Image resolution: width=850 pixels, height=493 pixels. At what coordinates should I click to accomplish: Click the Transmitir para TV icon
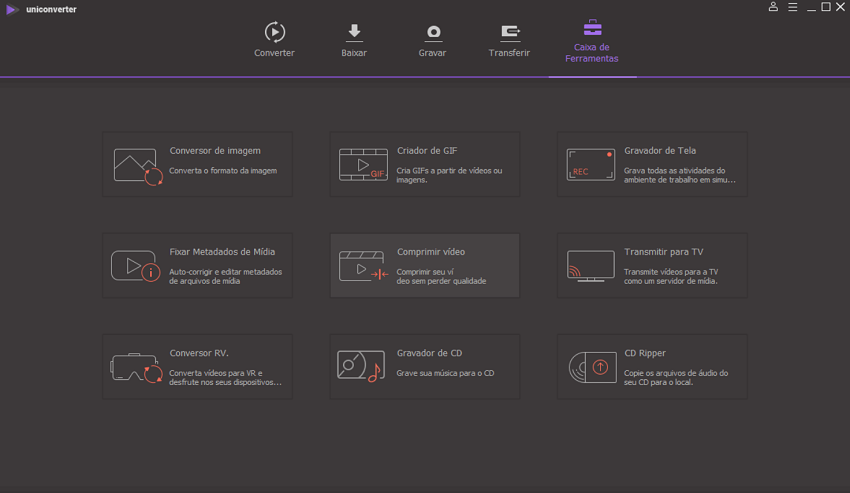[590, 266]
